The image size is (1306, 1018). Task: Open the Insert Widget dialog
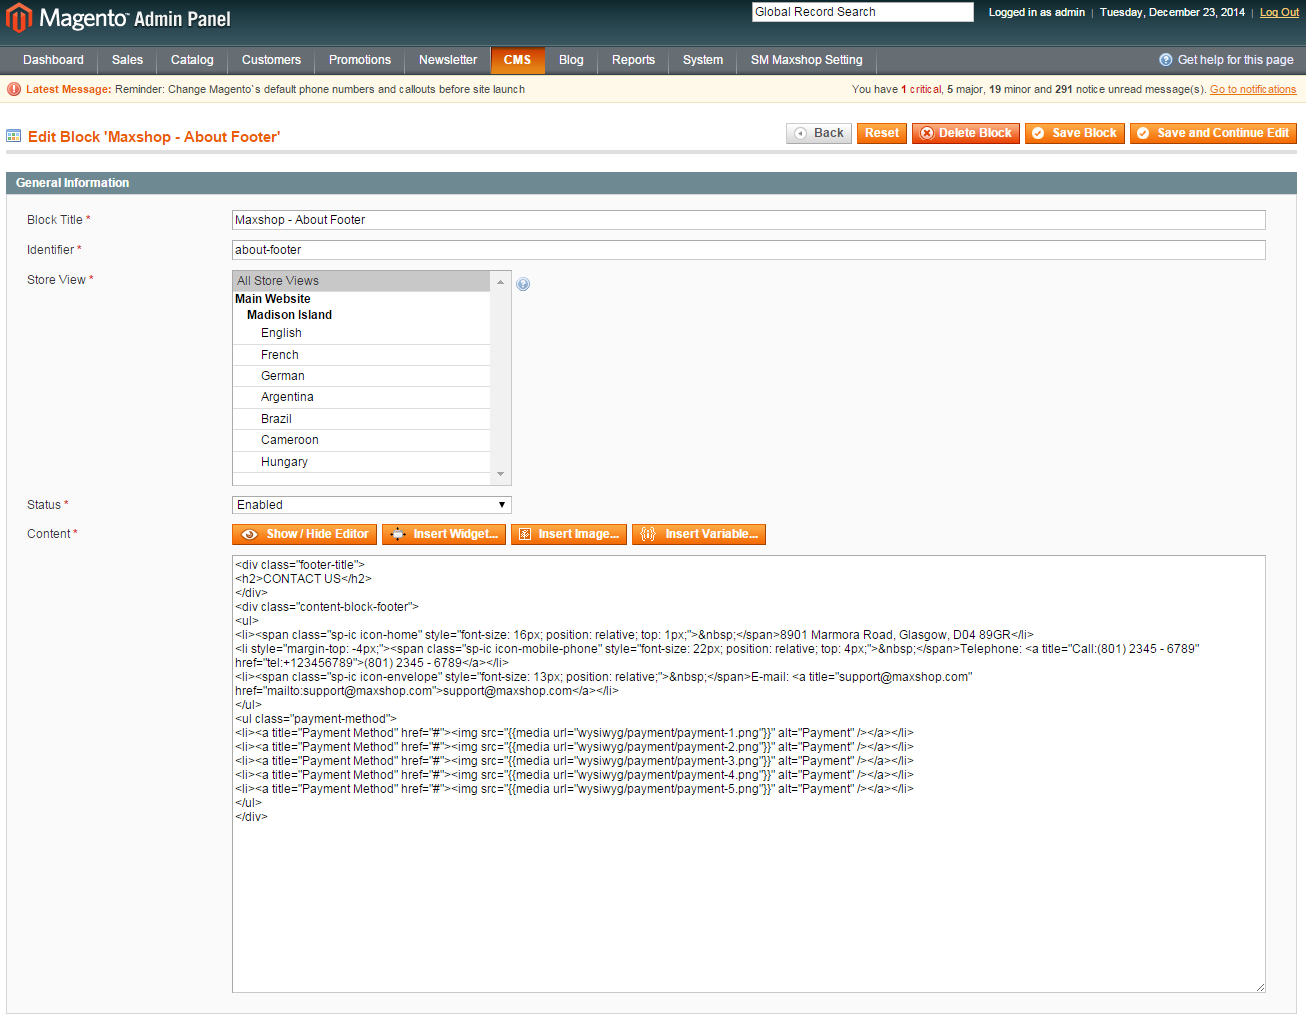pyautogui.click(x=444, y=534)
